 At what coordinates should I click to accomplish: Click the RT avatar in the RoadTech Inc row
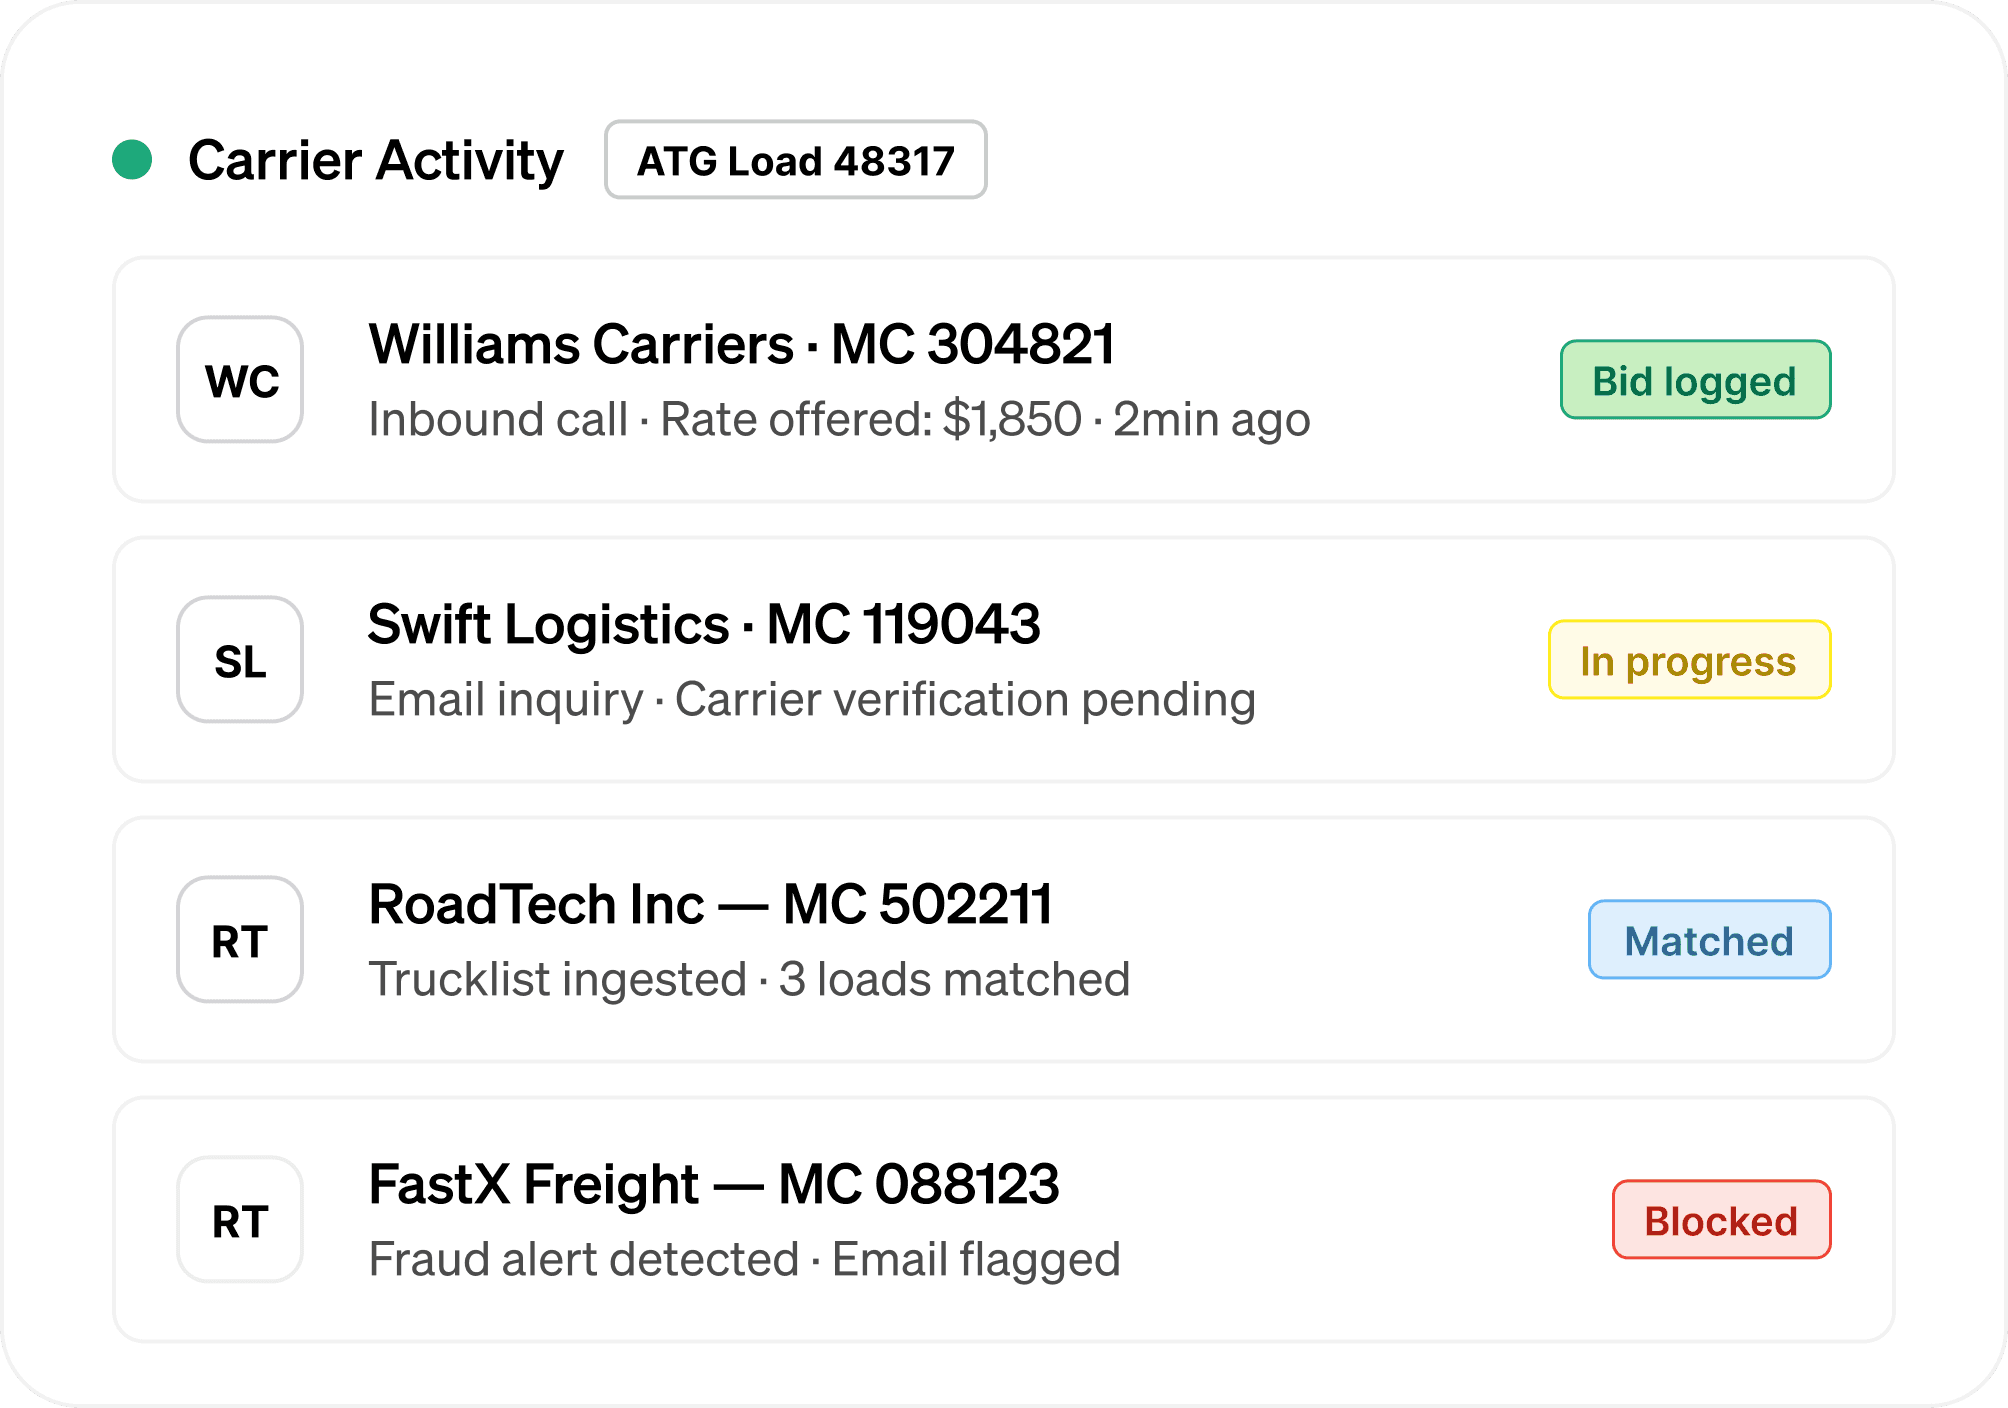click(240, 940)
